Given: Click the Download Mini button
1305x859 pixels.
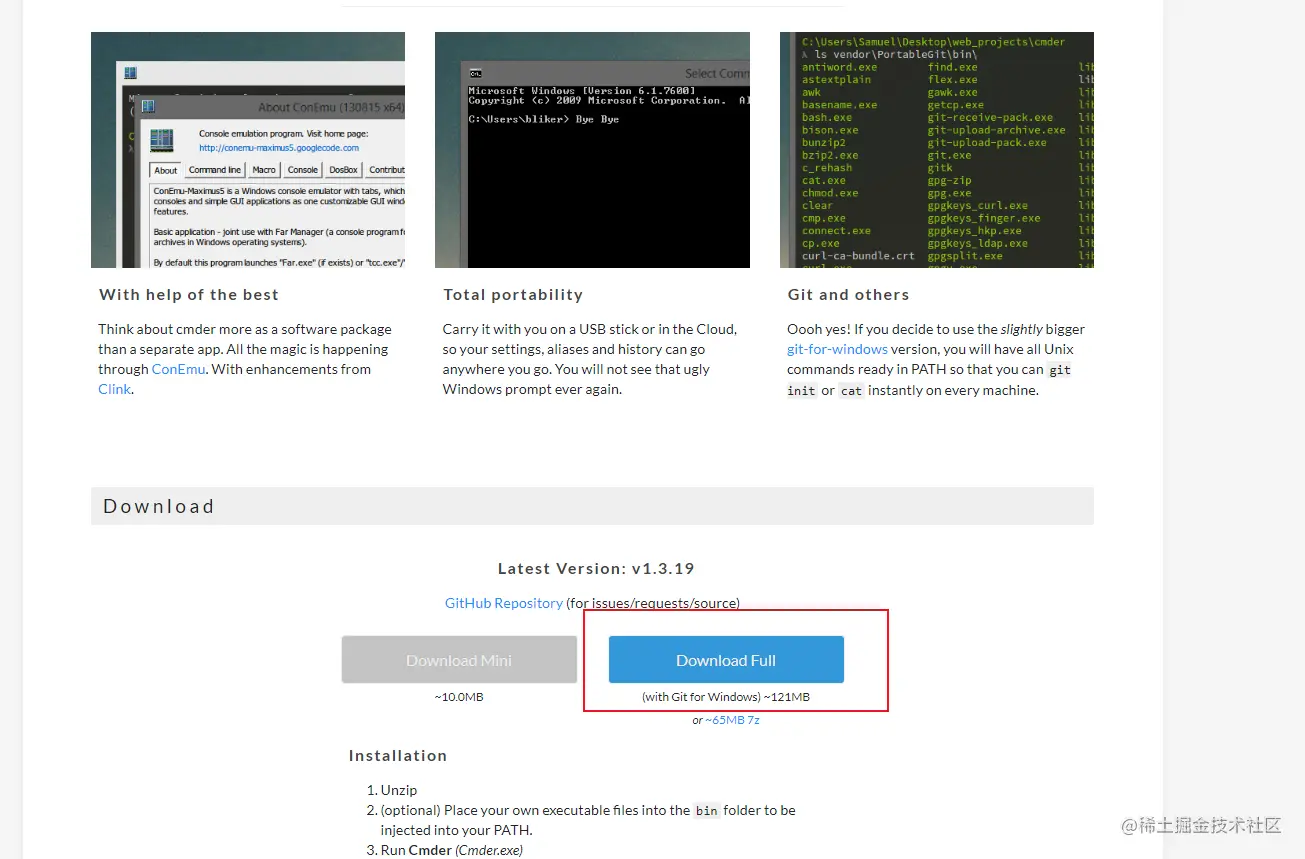Looking at the screenshot, I should [x=459, y=660].
